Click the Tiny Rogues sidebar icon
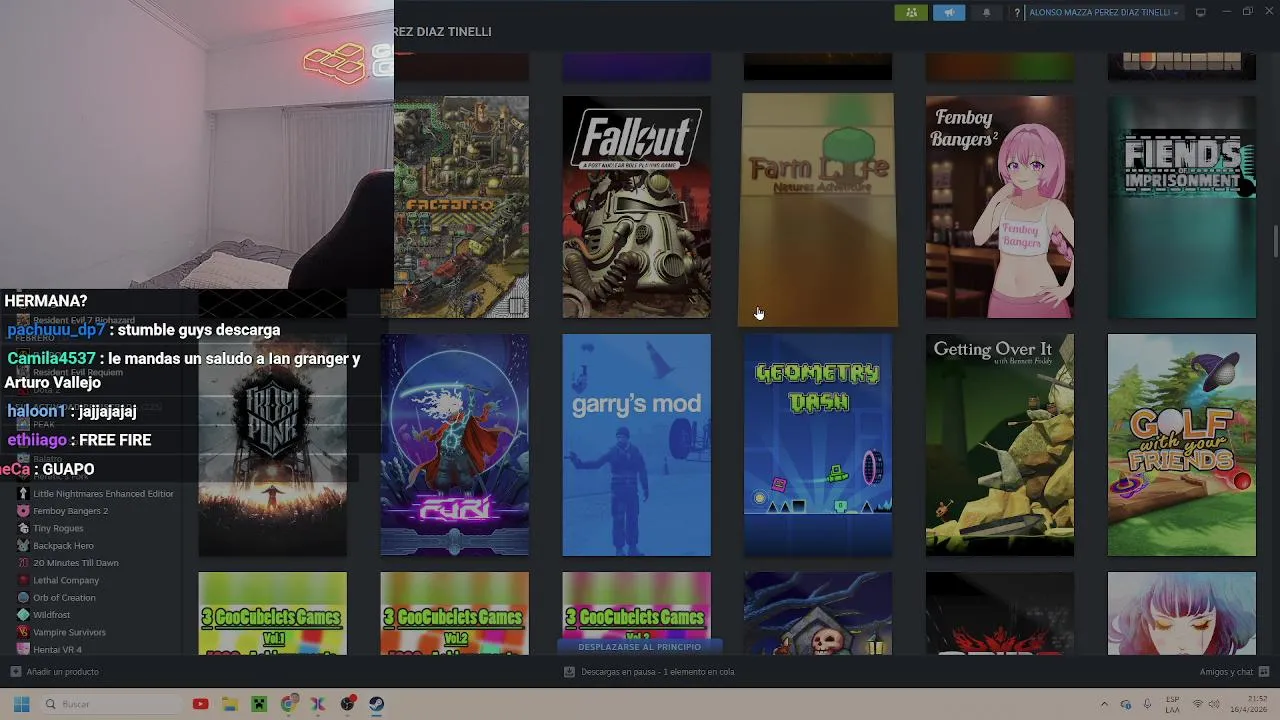Image resolution: width=1280 pixels, height=720 pixels. tap(23, 528)
